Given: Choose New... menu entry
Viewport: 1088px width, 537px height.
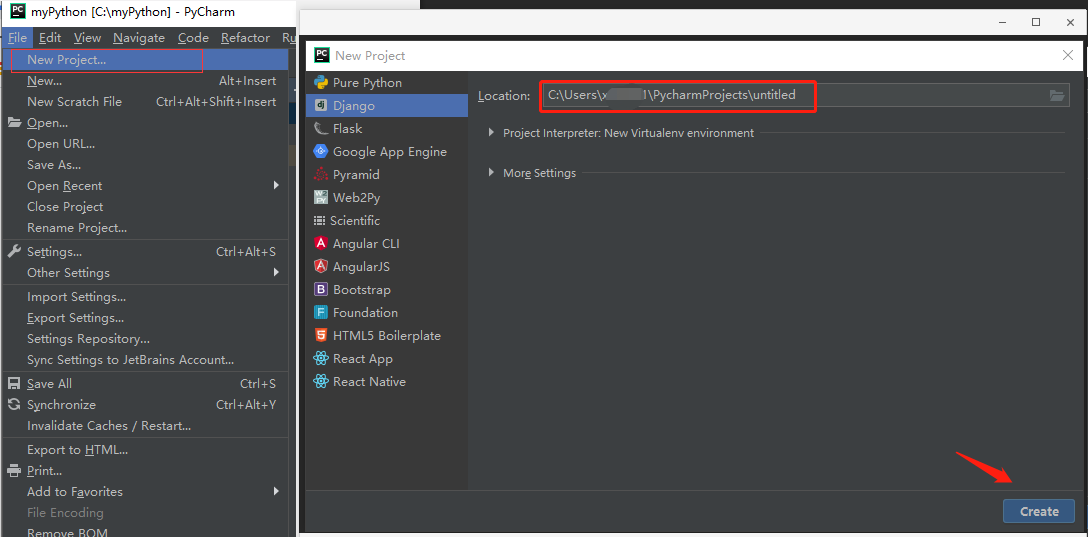Looking at the screenshot, I should pyautogui.click(x=145, y=81).
